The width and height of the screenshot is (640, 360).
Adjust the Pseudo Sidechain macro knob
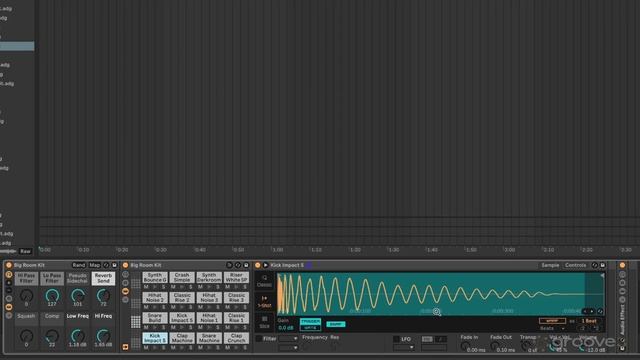78,295
